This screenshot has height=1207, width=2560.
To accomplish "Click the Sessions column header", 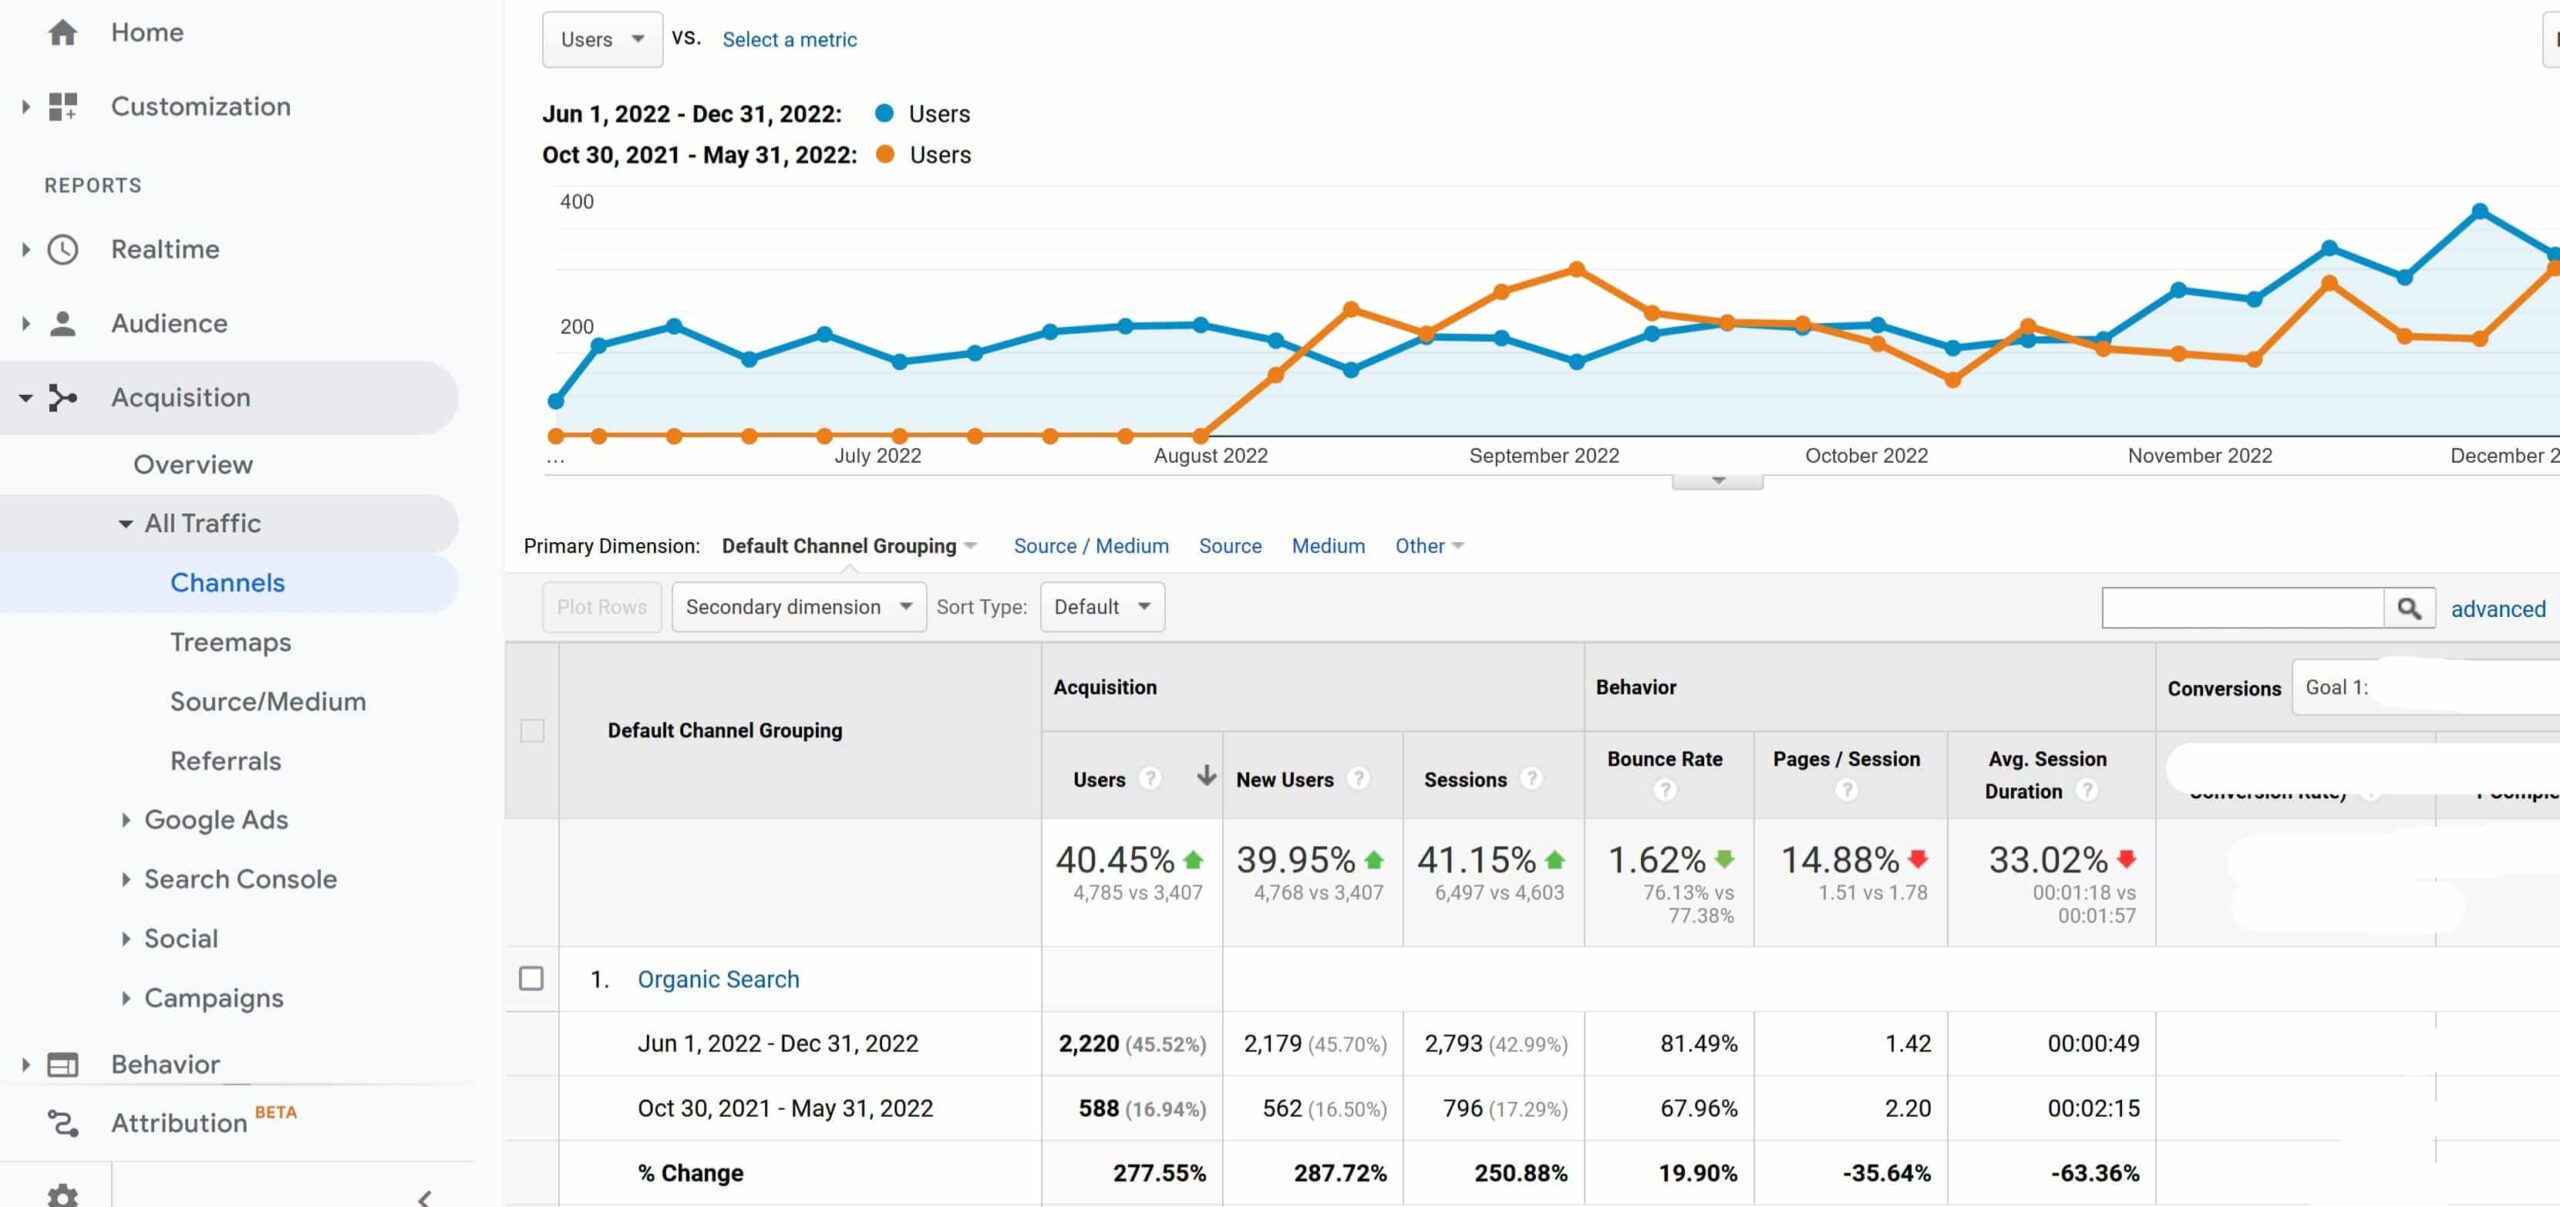I will [x=1465, y=780].
